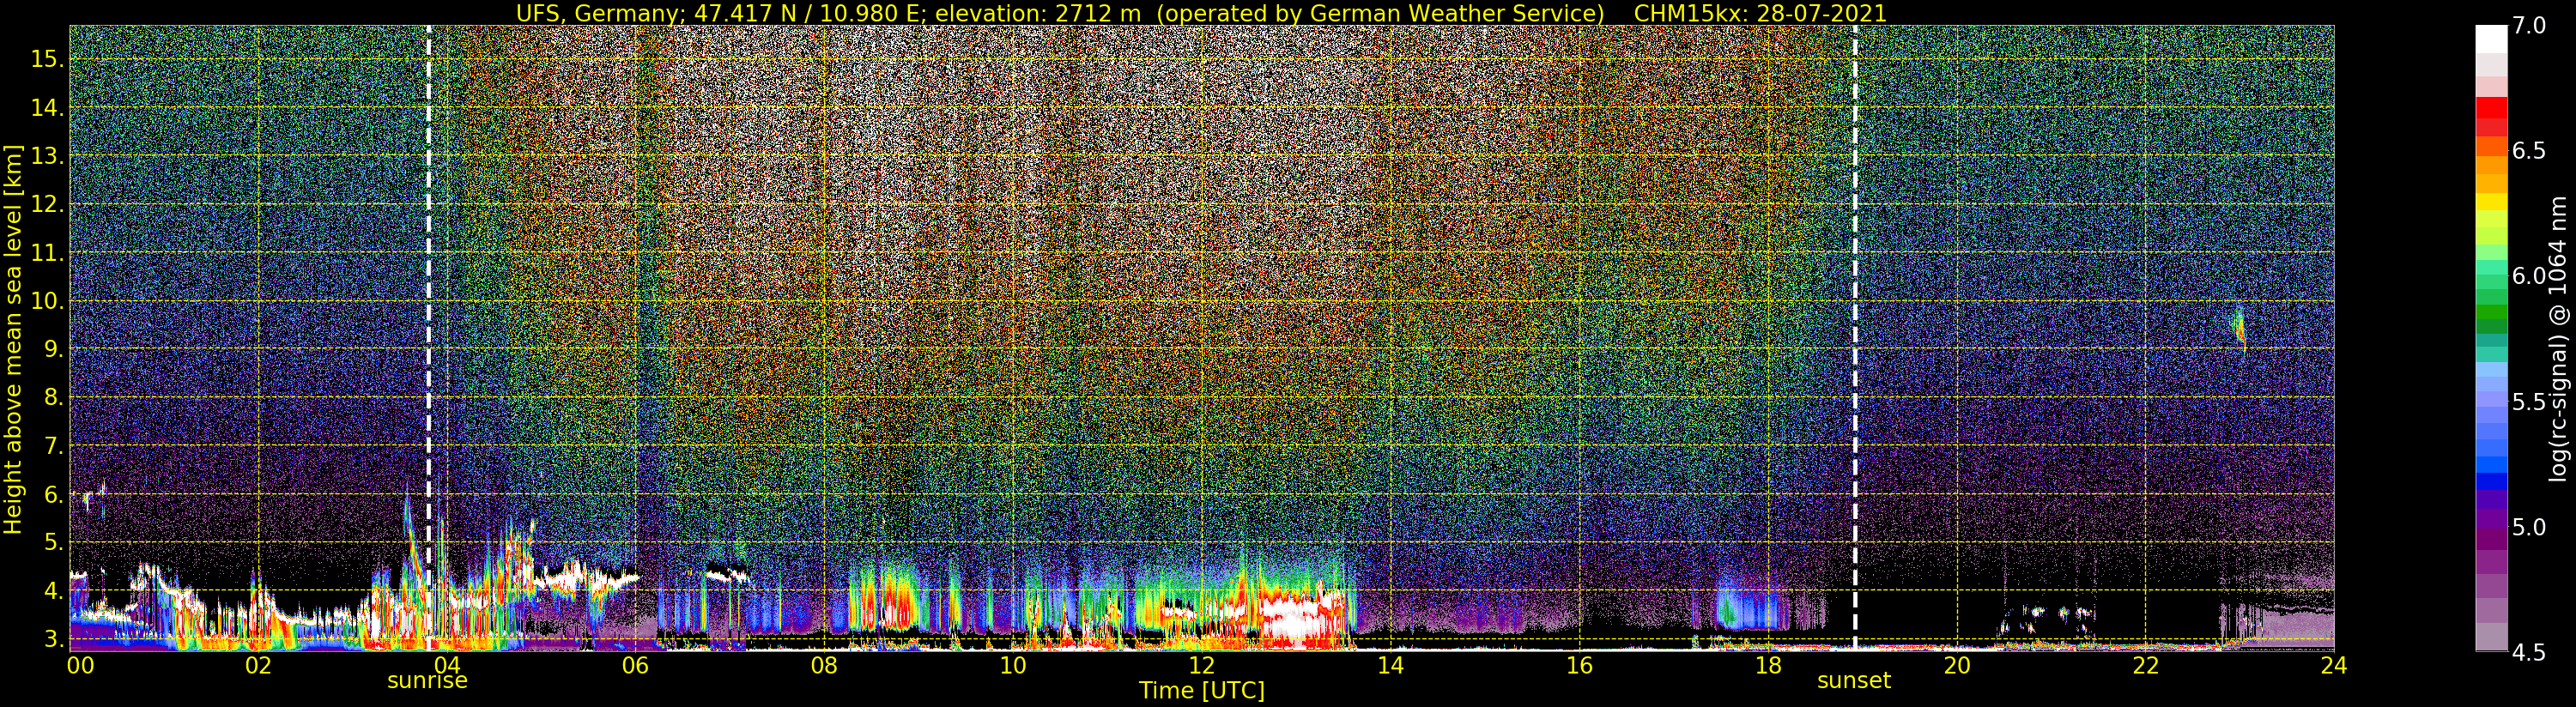Viewport: 2576px width, 707px height.
Task: Click the "18" tick on the time axis
Action: click(1768, 665)
